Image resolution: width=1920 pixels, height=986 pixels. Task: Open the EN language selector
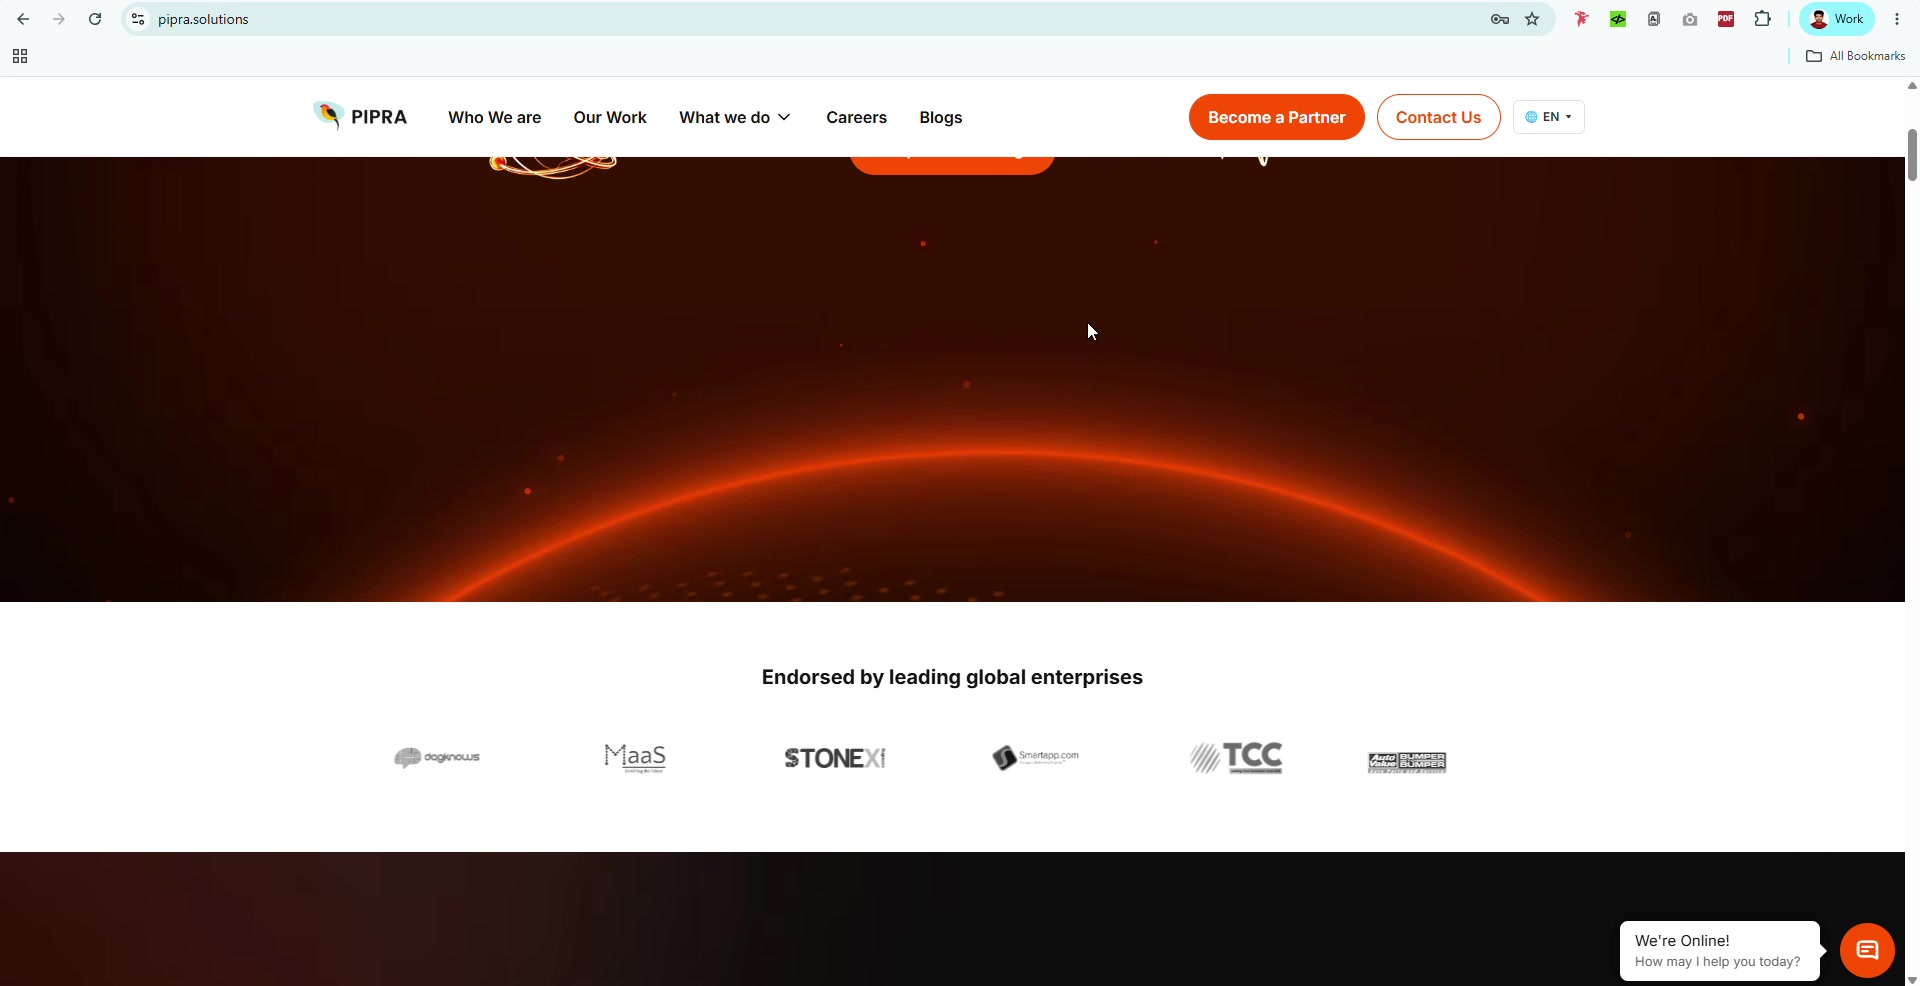click(x=1549, y=117)
